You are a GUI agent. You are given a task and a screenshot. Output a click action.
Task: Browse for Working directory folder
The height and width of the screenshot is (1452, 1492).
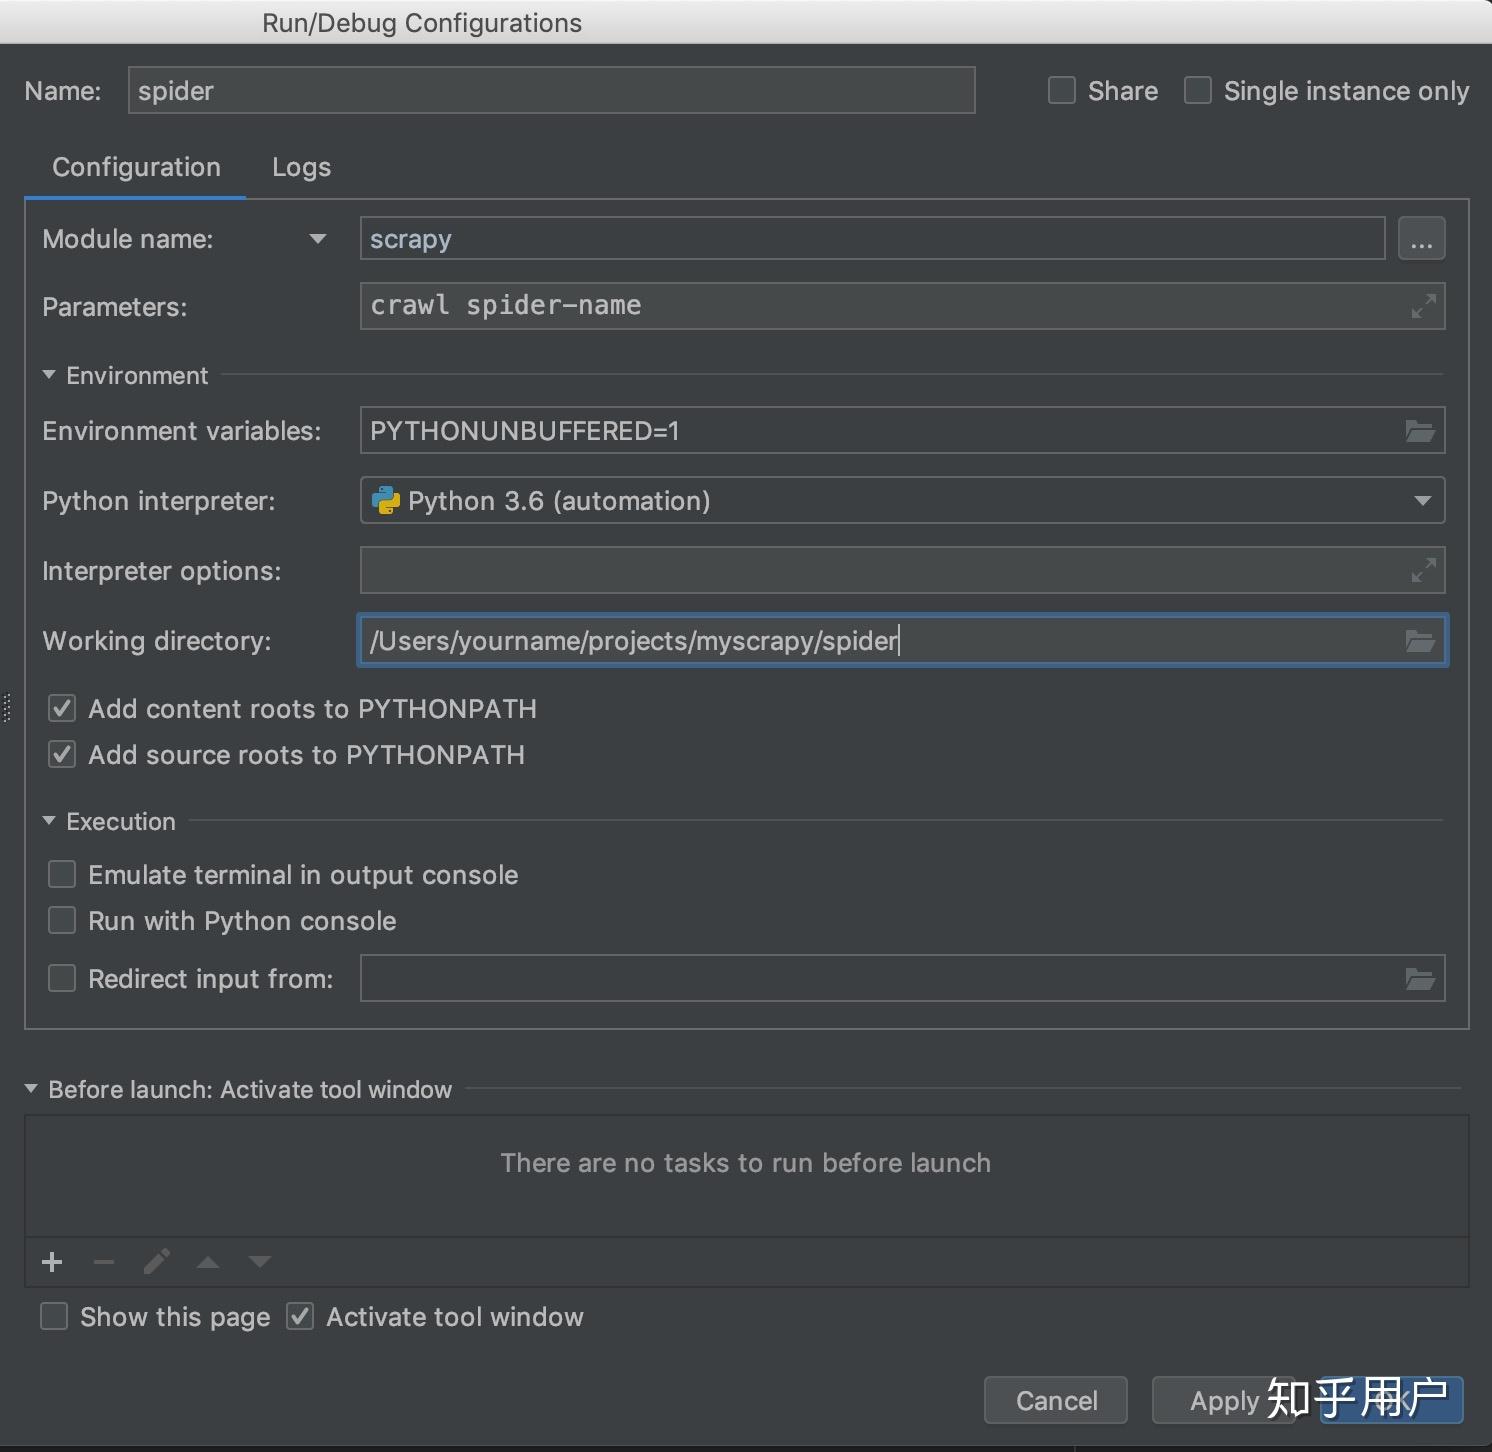[x=1420, y=641]
